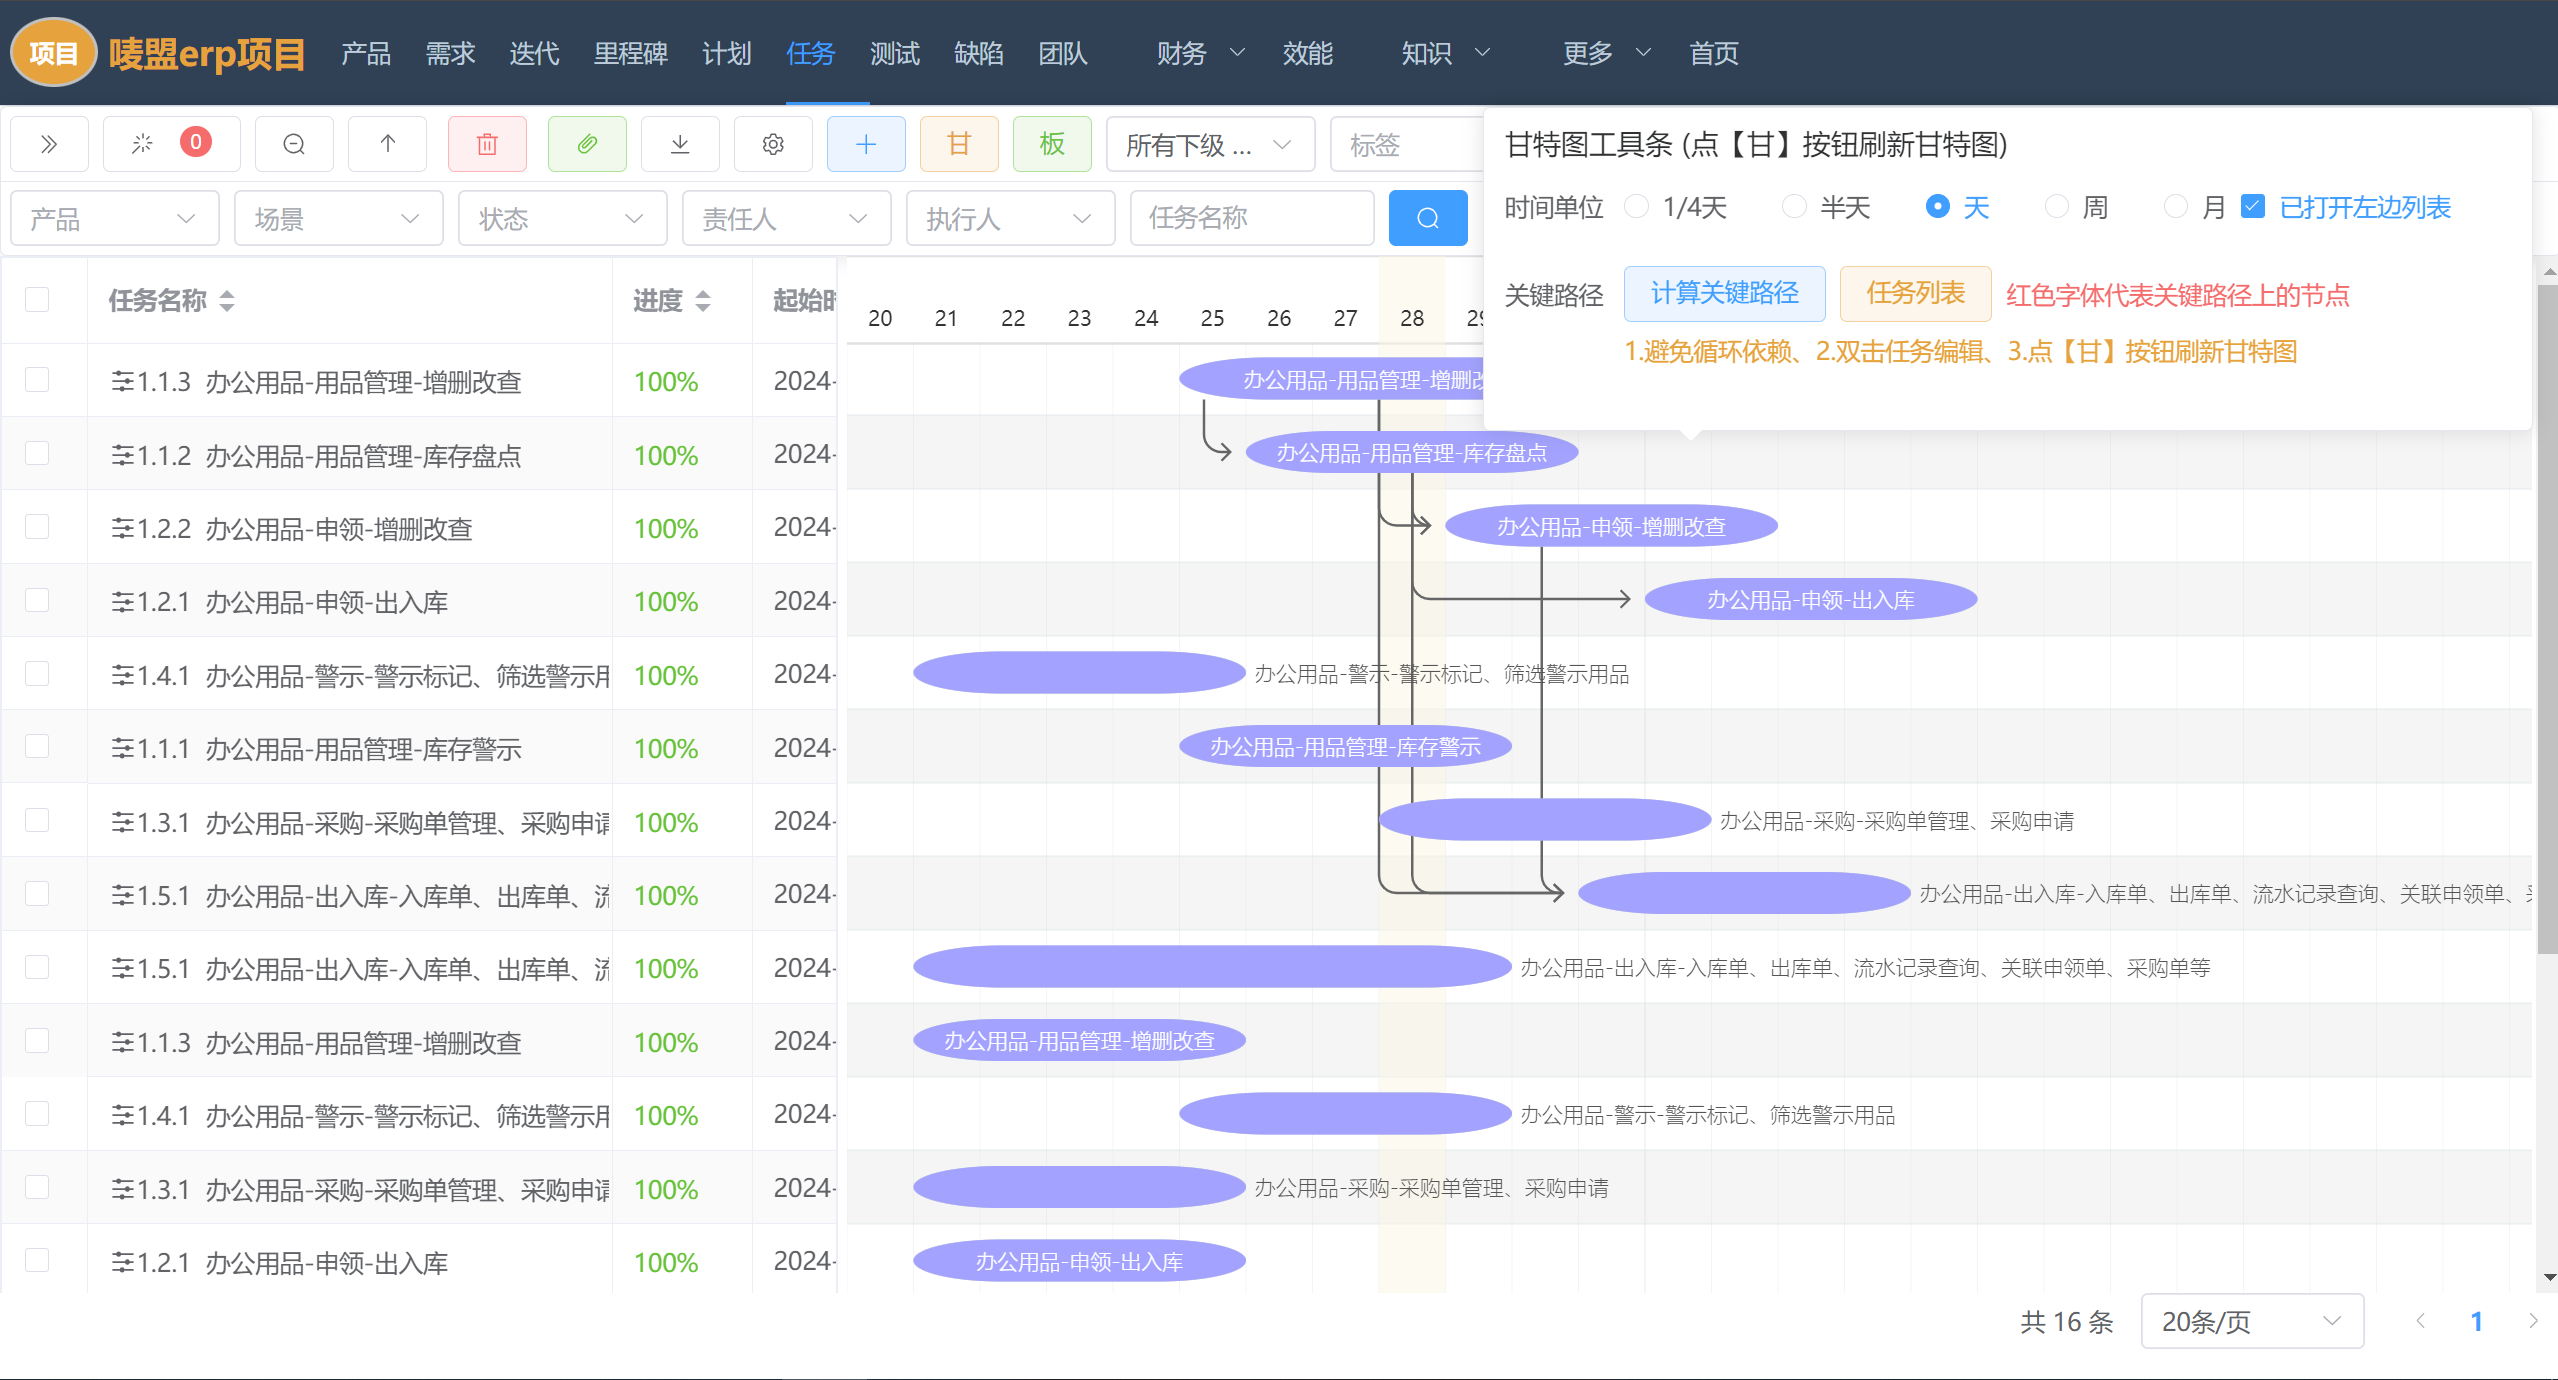Export tasks using the download icon
This screenshot has height=1380, width=2558.
679,143
